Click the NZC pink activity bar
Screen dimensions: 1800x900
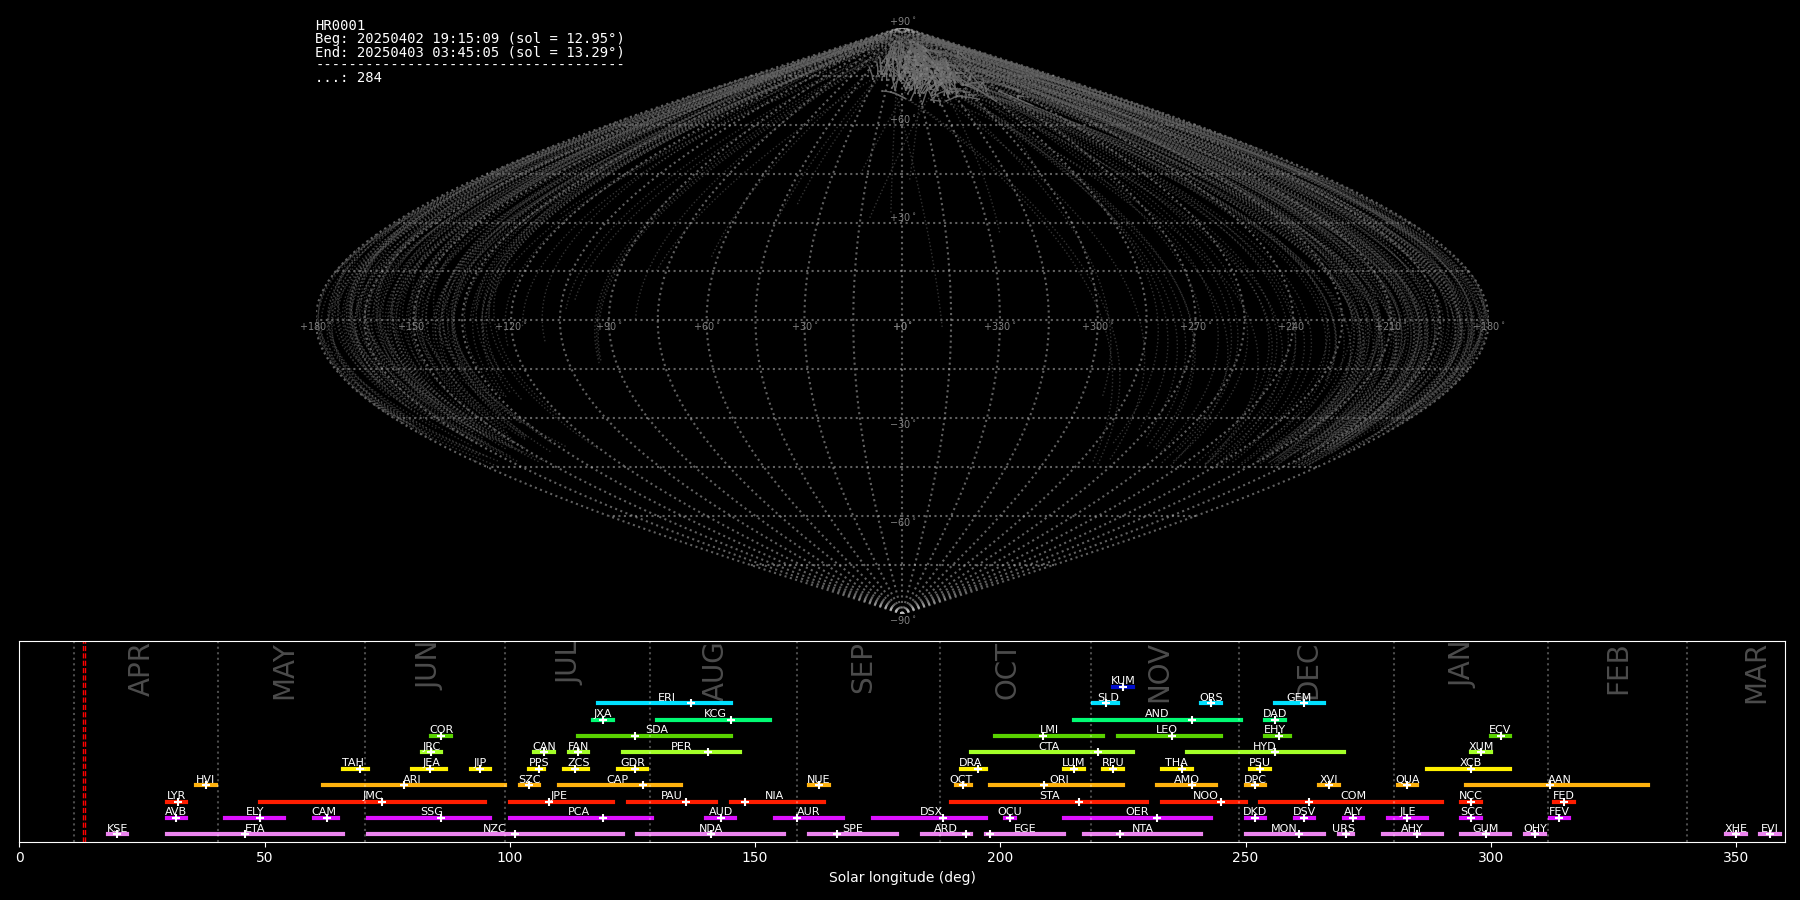point(495,834)
